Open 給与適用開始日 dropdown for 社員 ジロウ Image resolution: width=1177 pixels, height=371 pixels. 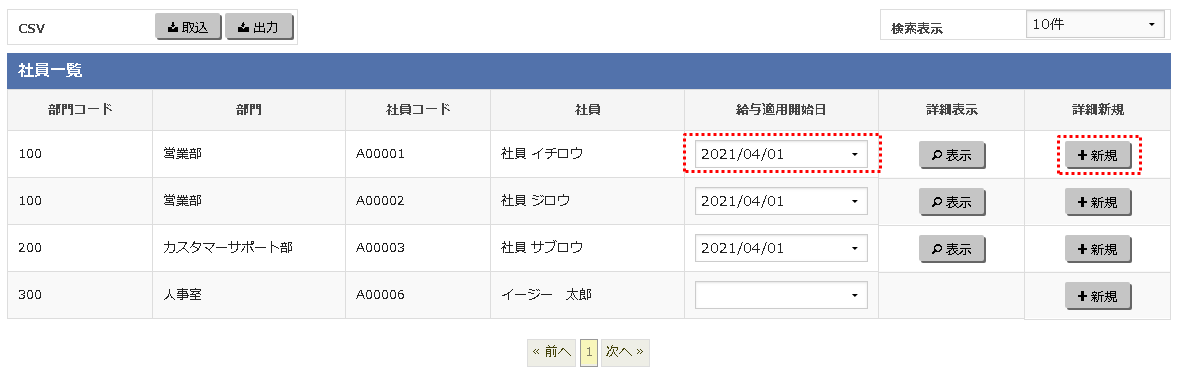[x=781, y=201]
